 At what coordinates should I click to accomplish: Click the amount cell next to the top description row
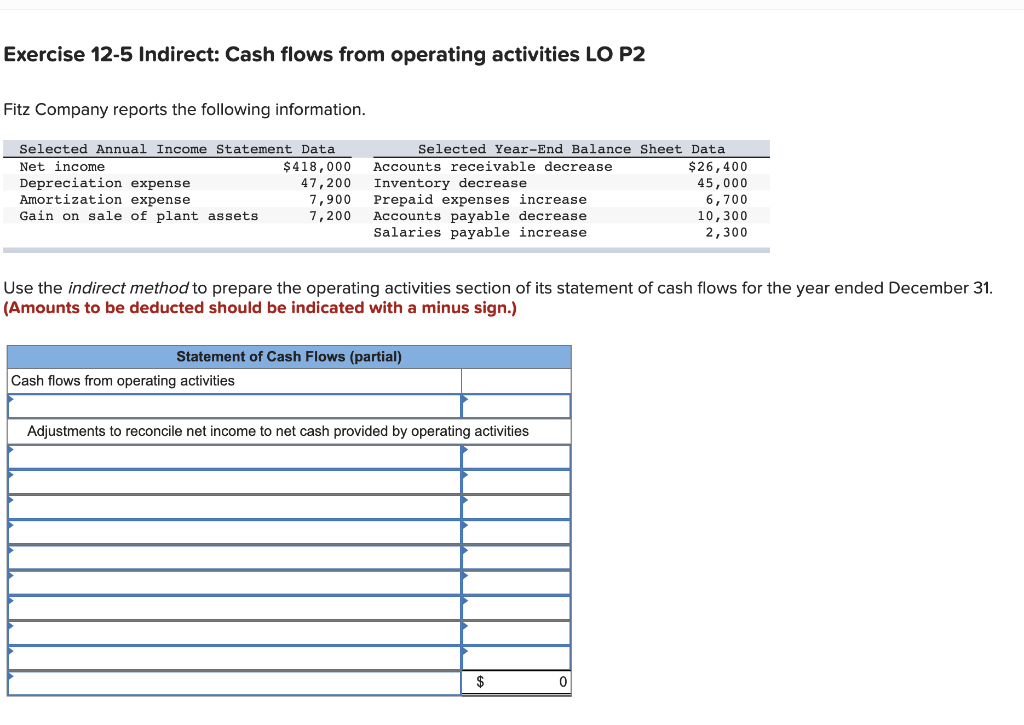516,406
